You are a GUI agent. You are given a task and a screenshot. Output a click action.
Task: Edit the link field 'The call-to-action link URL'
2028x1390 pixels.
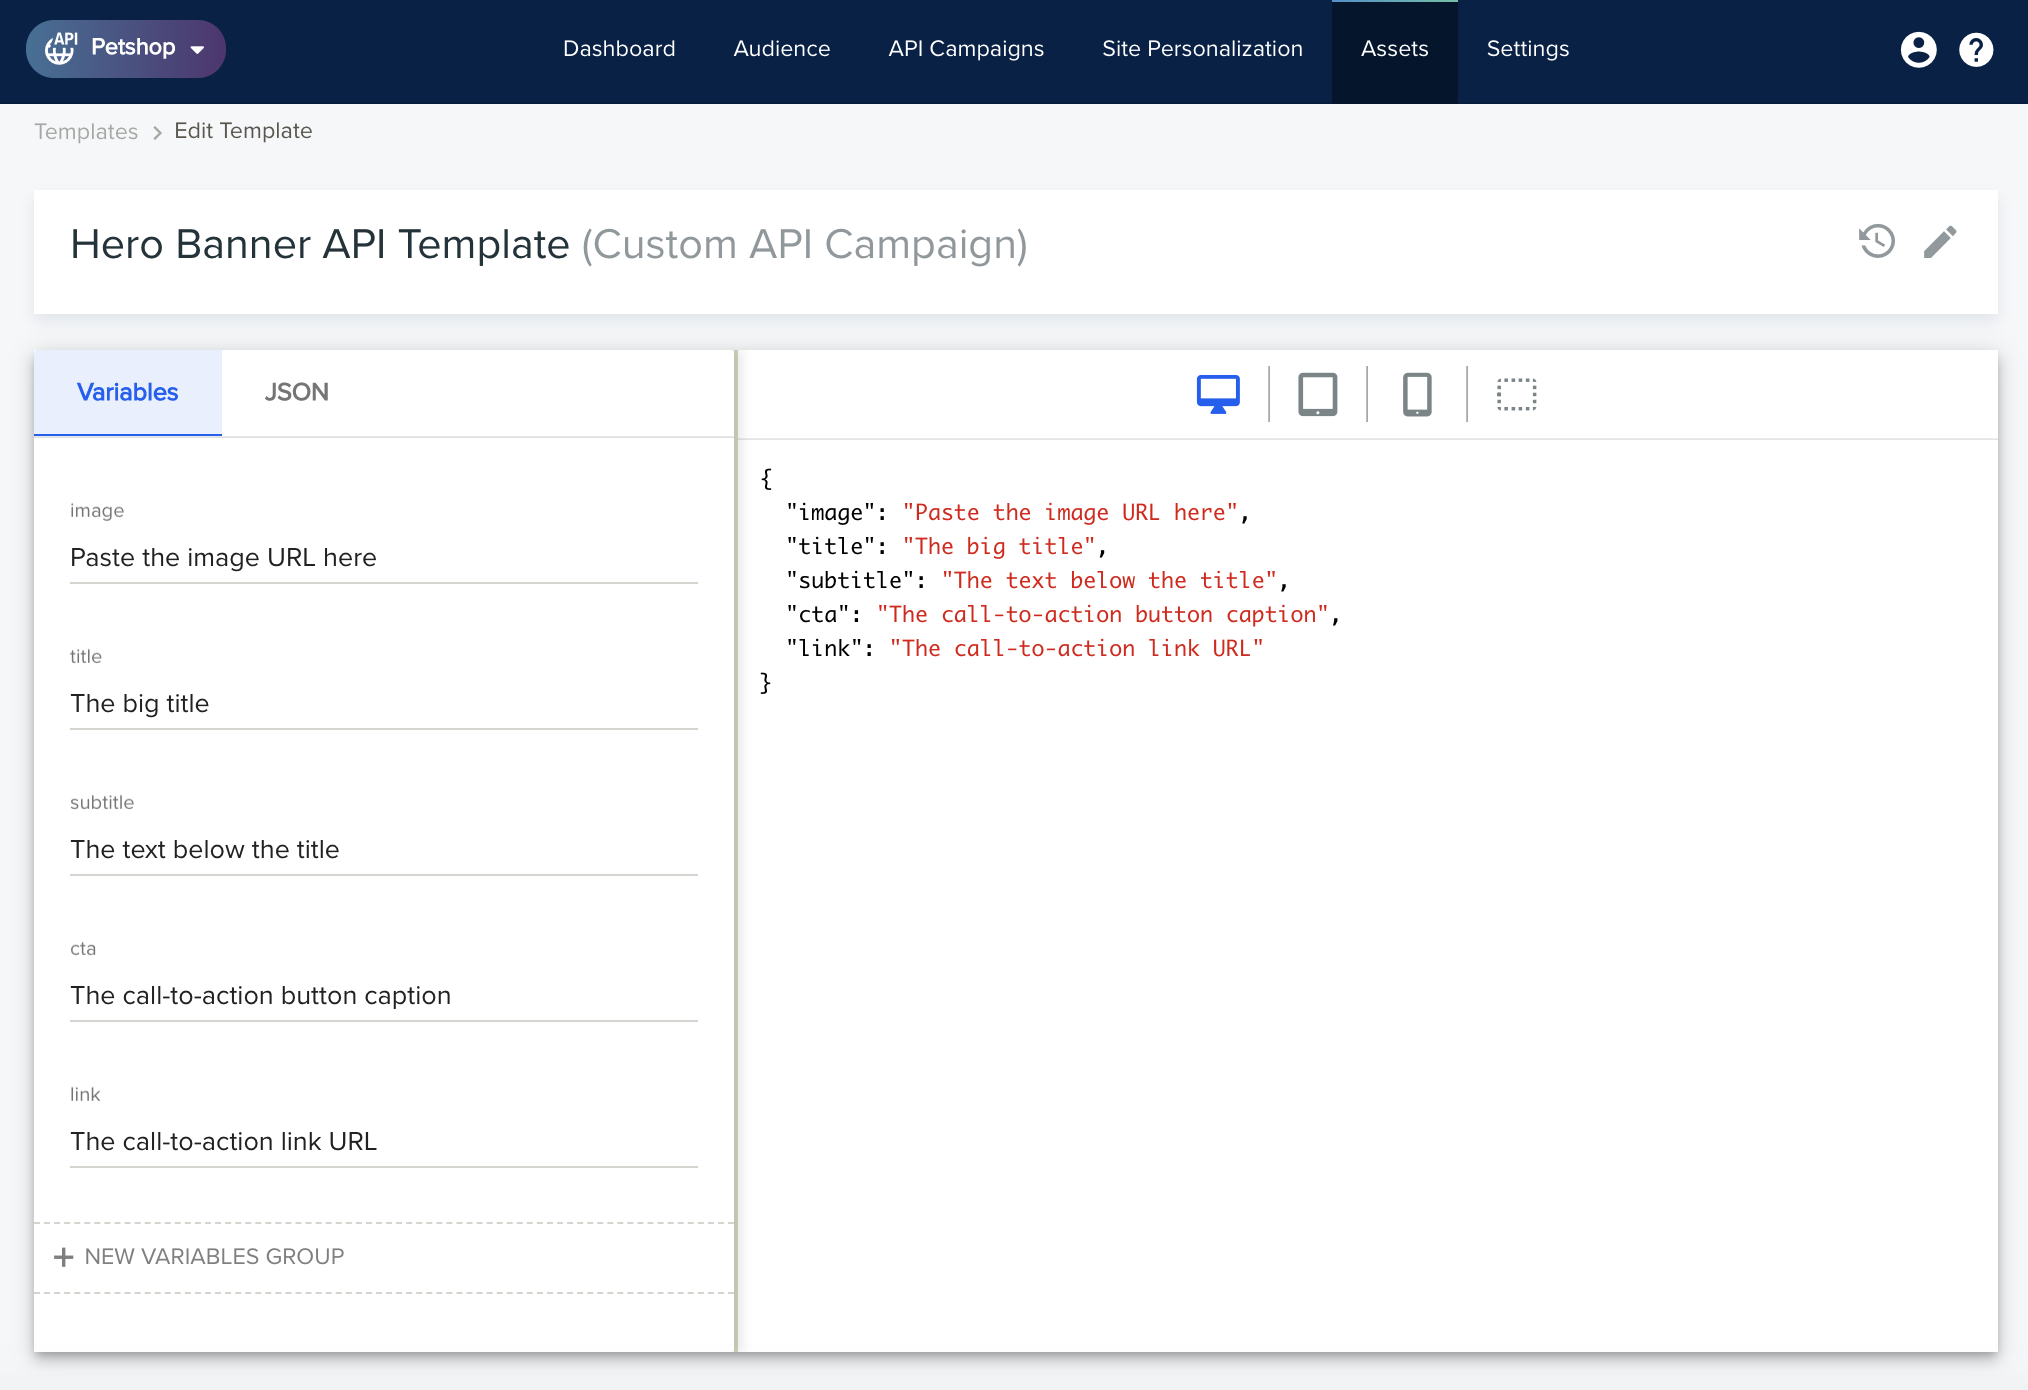tap(384, 1141)
